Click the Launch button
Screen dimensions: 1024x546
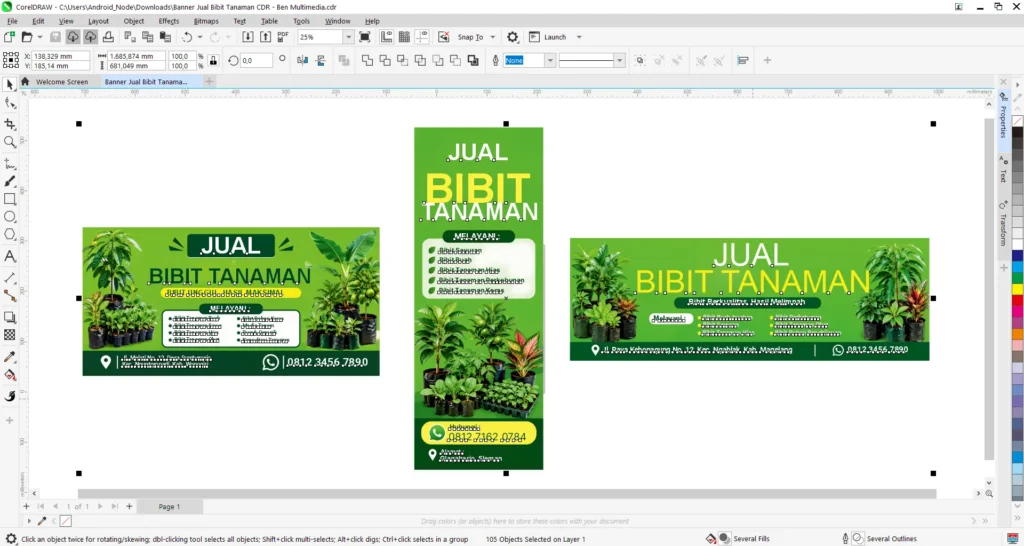[x=548, y=37]
